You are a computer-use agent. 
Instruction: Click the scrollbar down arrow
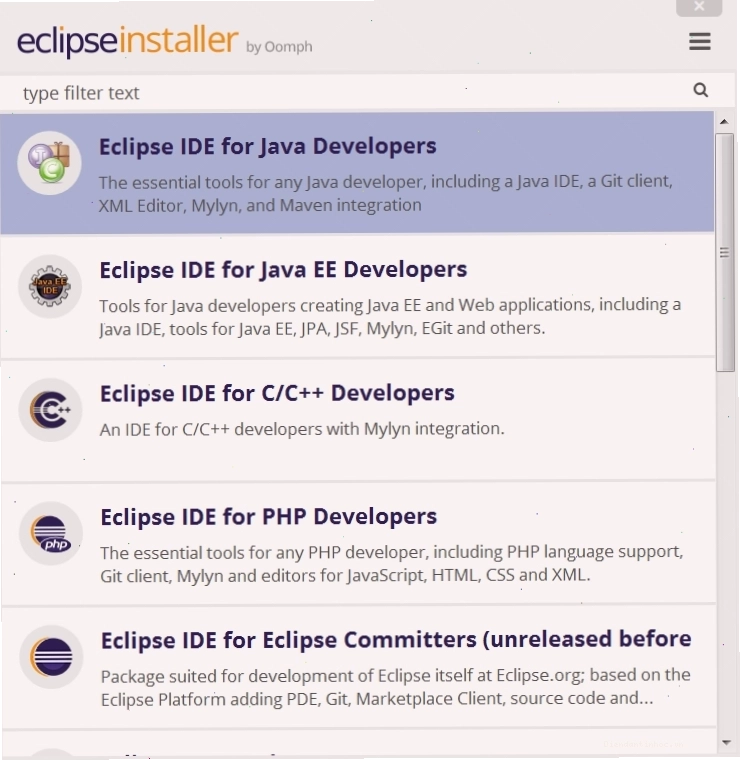(726, 743)
